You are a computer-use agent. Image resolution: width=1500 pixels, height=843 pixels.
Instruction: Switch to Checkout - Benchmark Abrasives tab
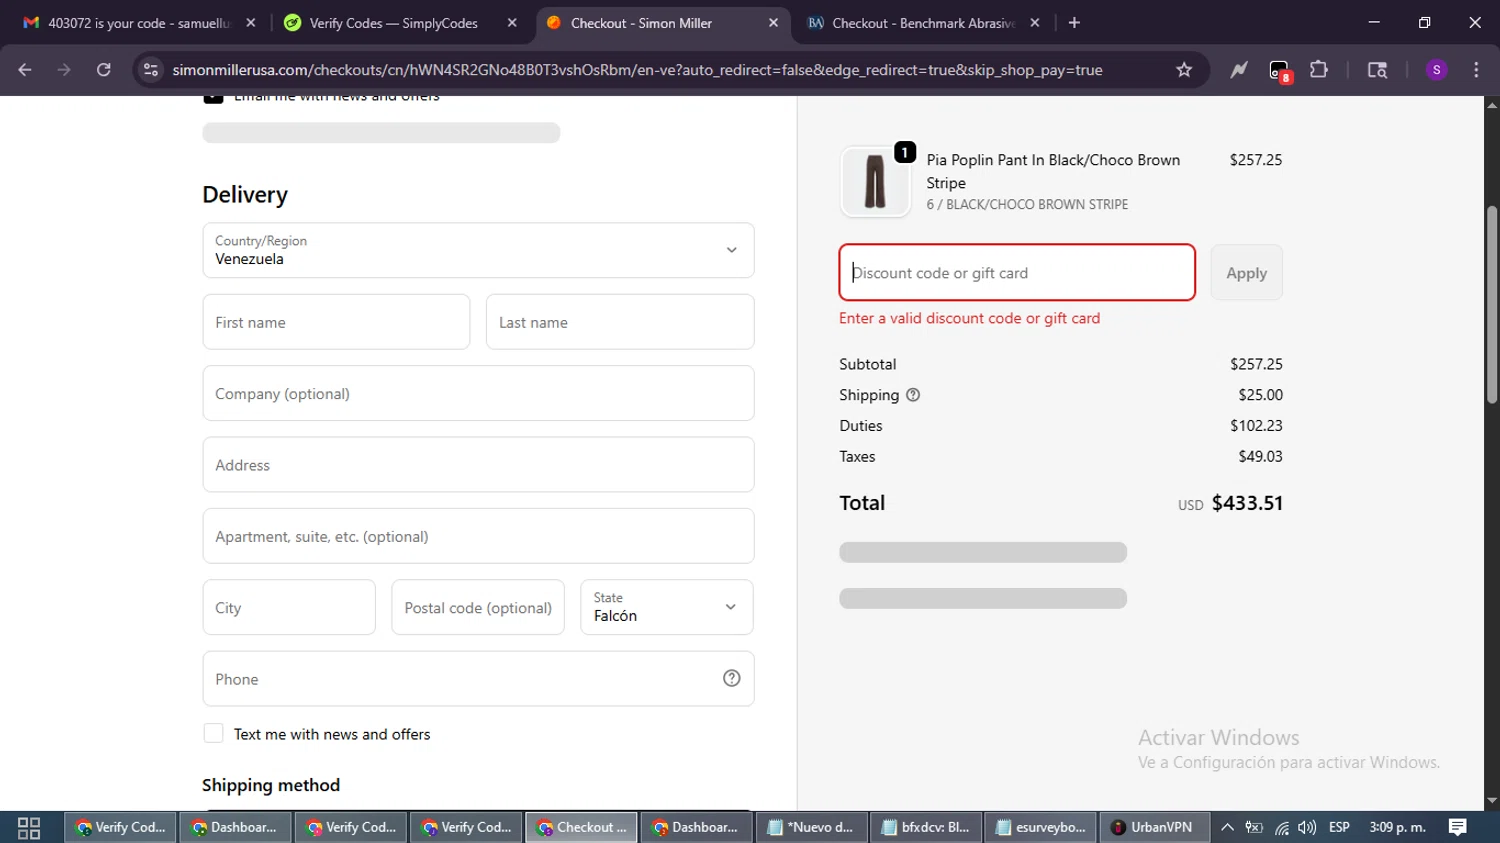(923, 23)
